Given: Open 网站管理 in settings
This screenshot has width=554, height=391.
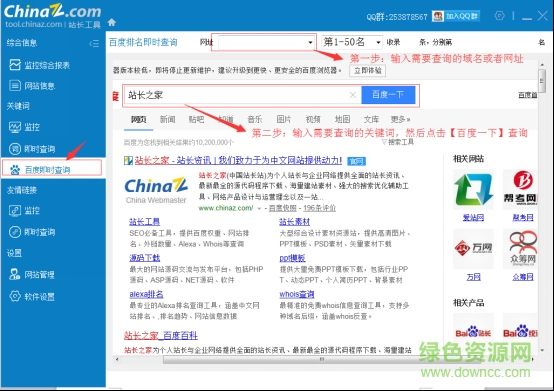Looking at the screenshot, I should pos(40,275).
